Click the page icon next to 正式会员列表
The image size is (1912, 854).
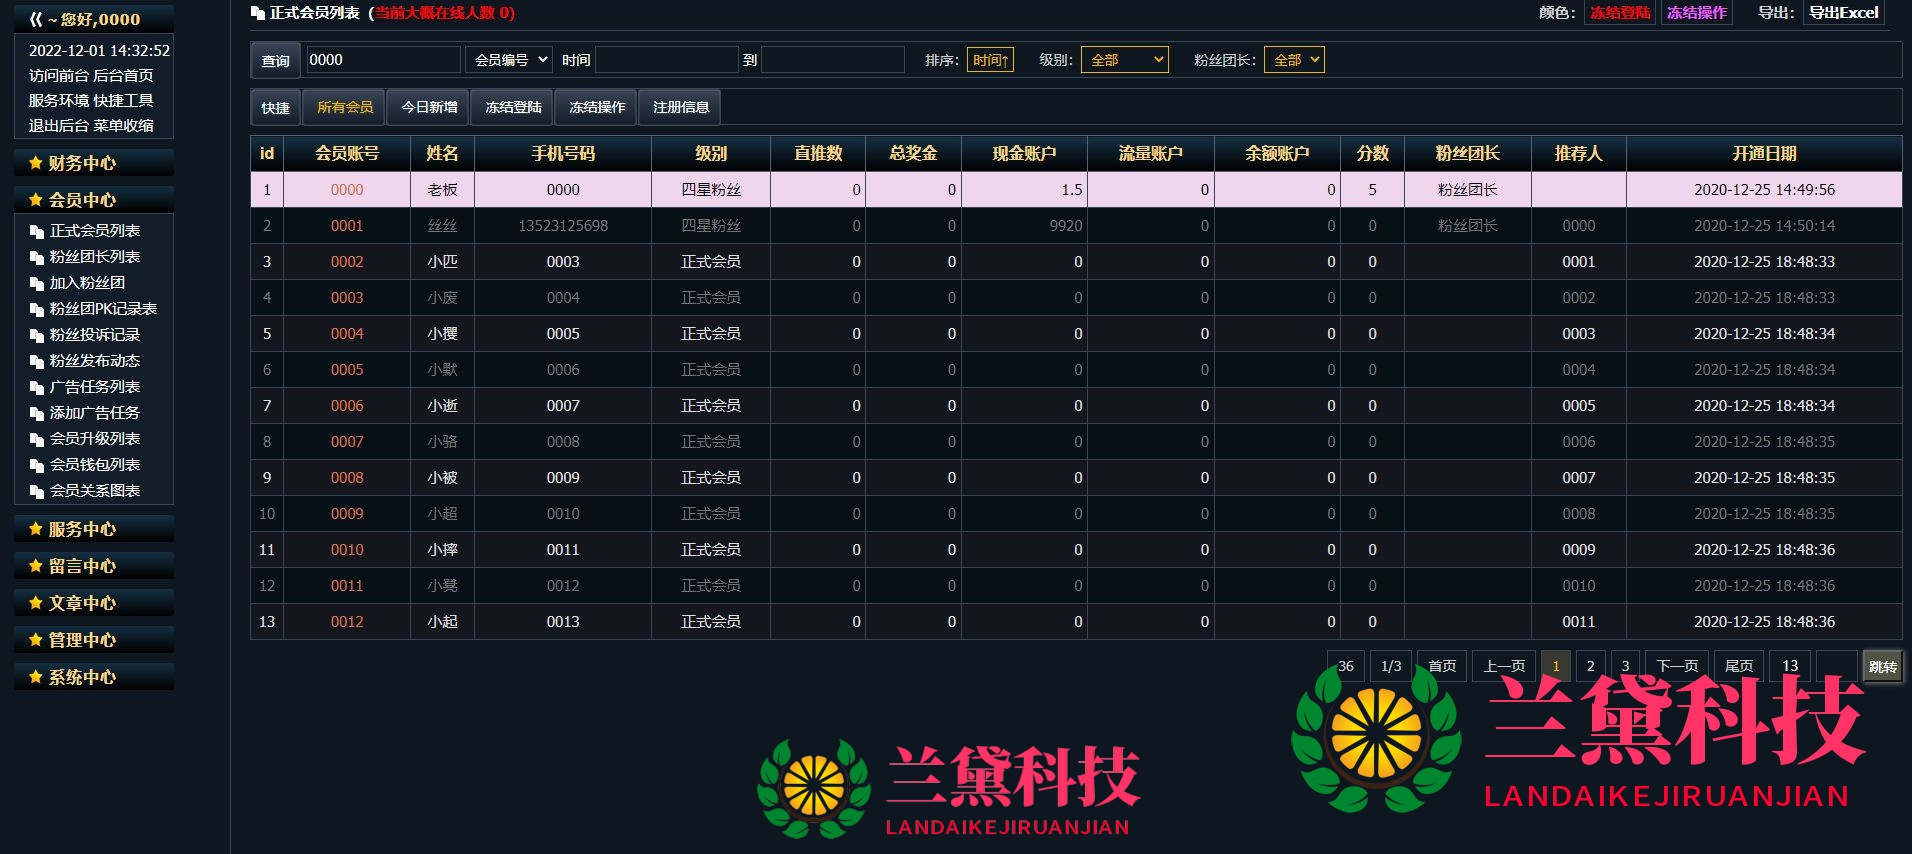tap(37, 231)
